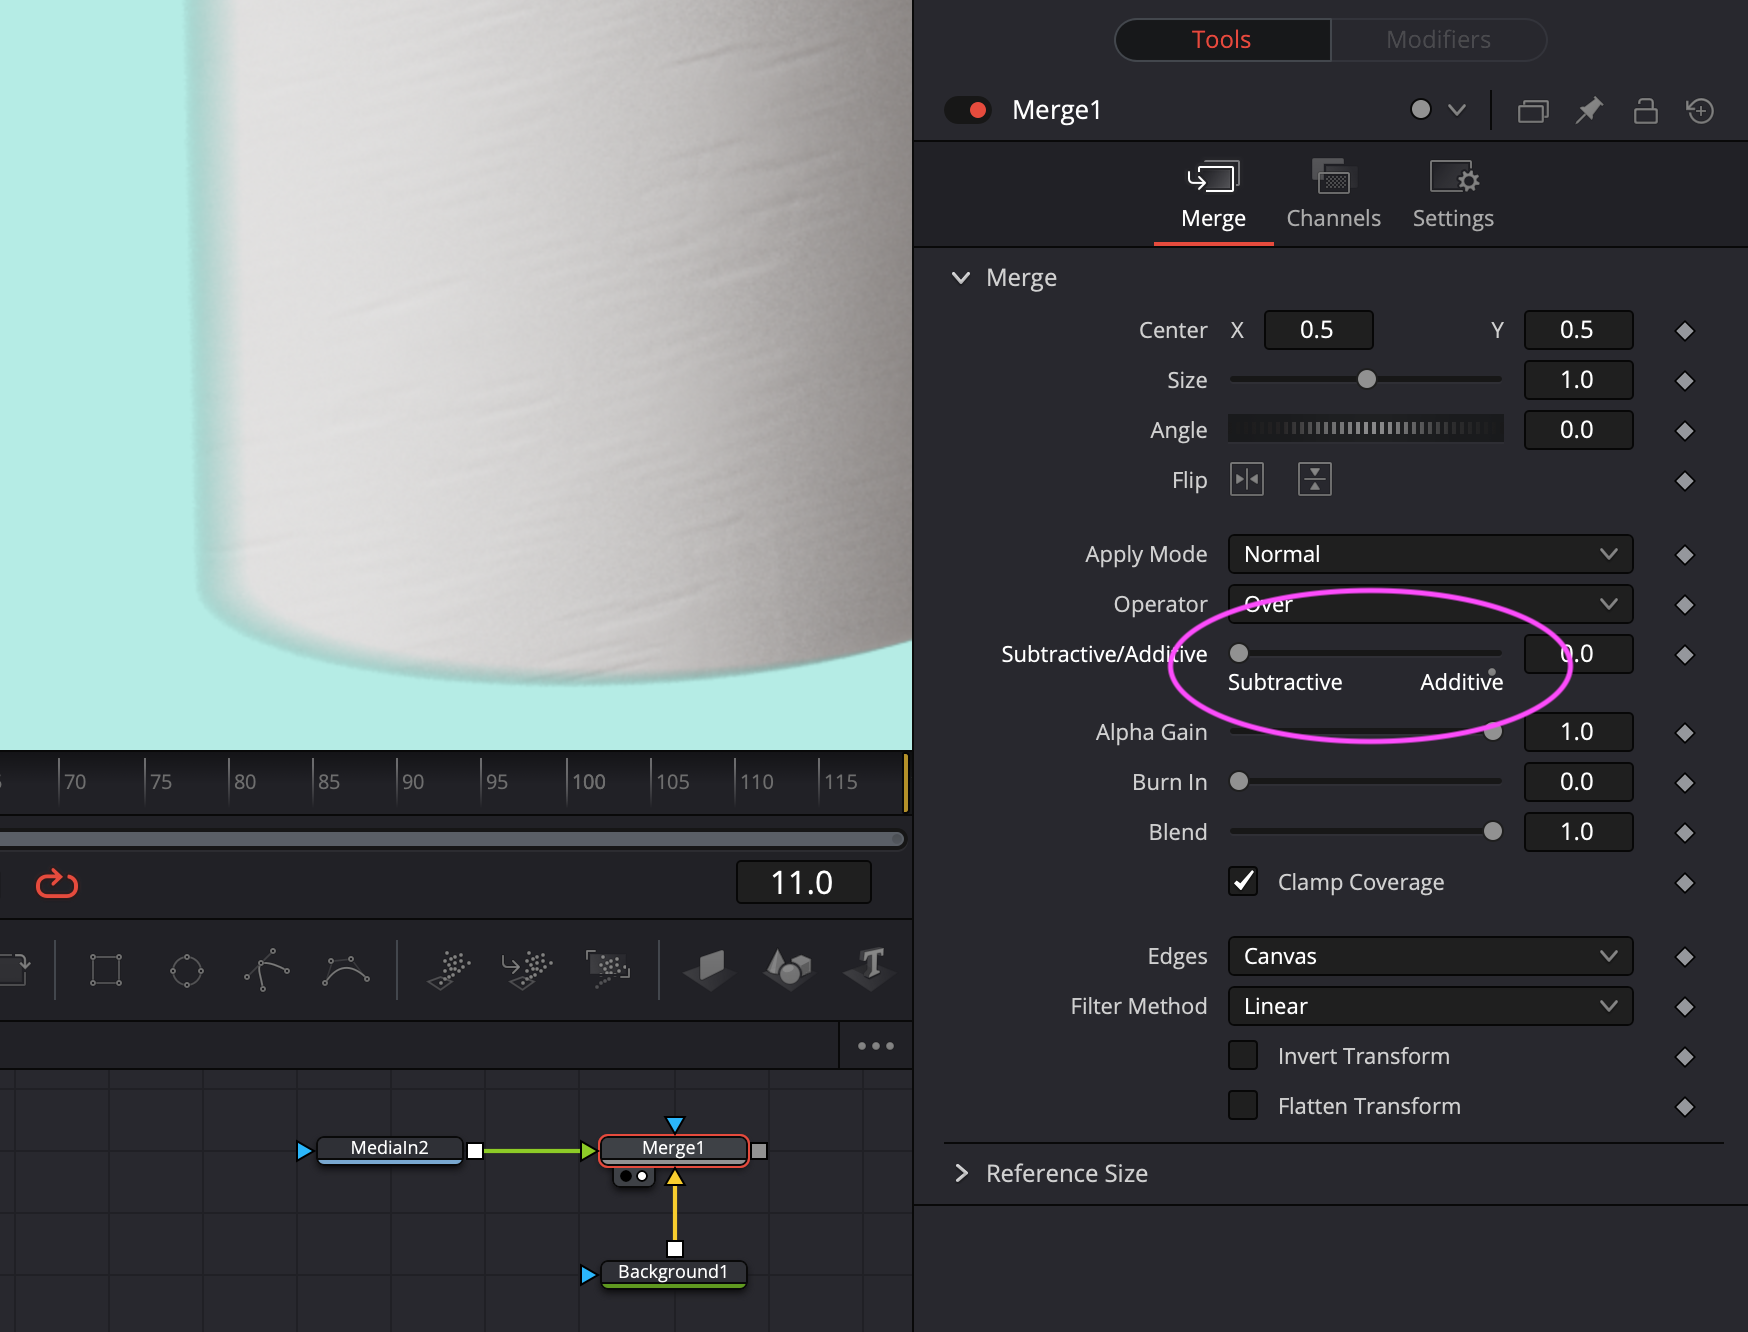Uncheck the Clamp Coverage checkbox
This screenshot has height=1332, width=1748.
[x=1243, y=881]
